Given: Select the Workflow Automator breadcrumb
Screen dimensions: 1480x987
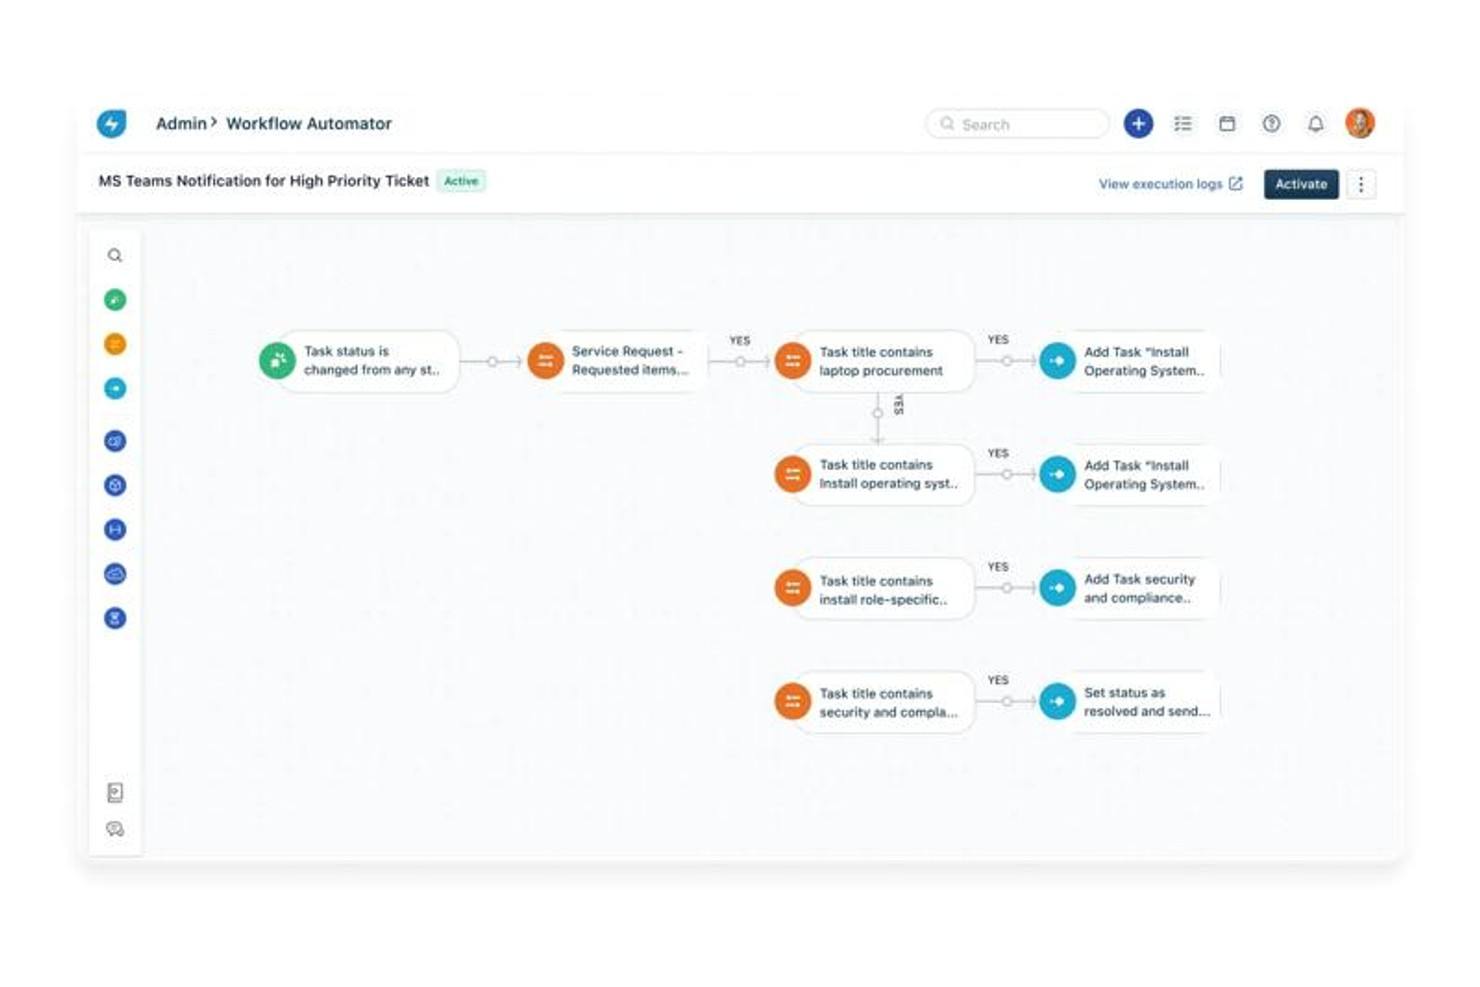Looking at the screenshot, I should (309, 123).
